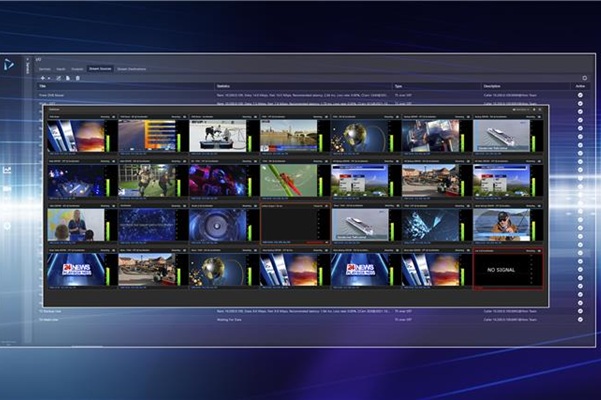Open the London Parliament river feed thumbnail

pyautogui.click(x=289, y=136)
